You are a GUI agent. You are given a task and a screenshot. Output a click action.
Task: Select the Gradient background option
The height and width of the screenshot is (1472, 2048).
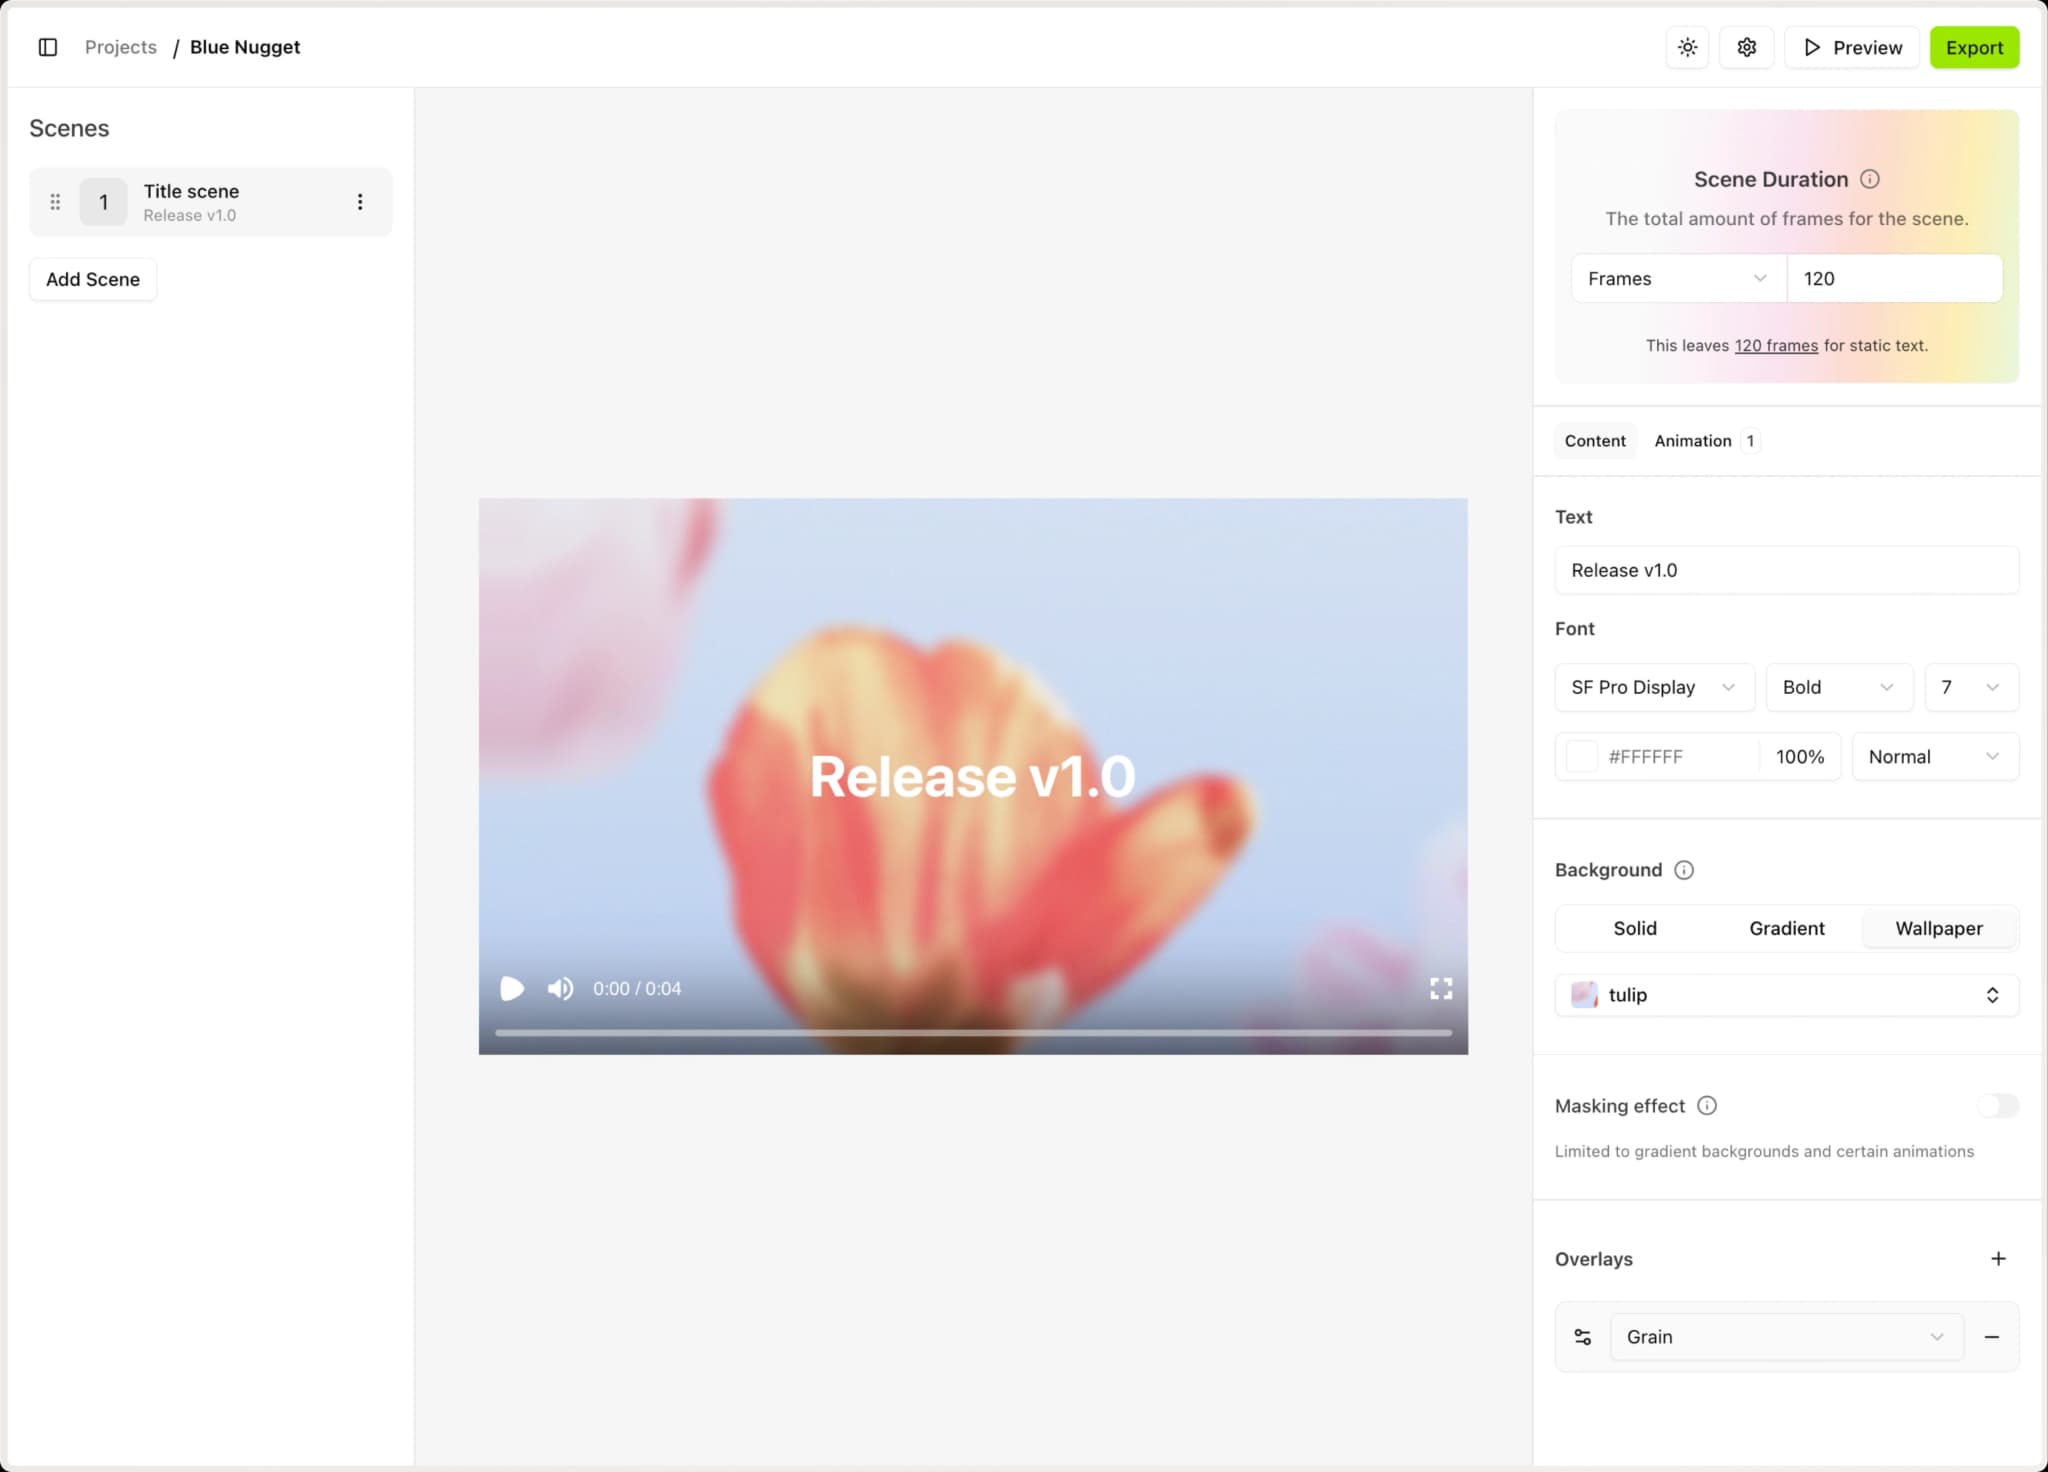[1786, 928]
